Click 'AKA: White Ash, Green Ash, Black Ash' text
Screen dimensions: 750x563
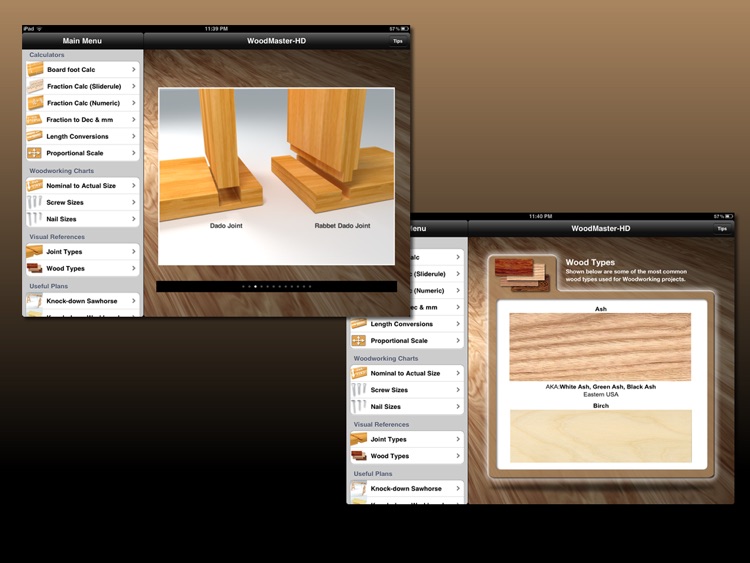600,386
